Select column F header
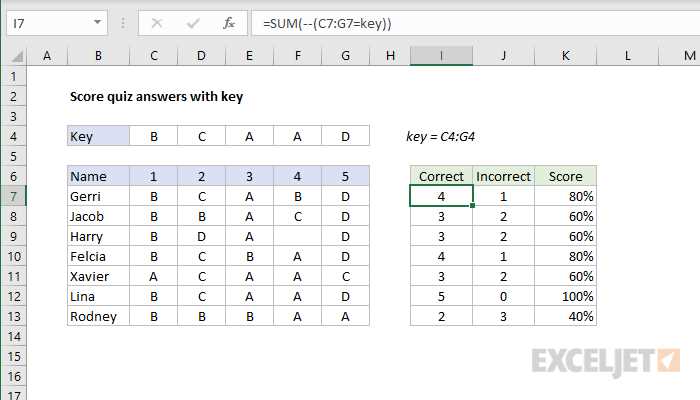The height and width of the screenshot is (400, 700). tap(297, 56)
